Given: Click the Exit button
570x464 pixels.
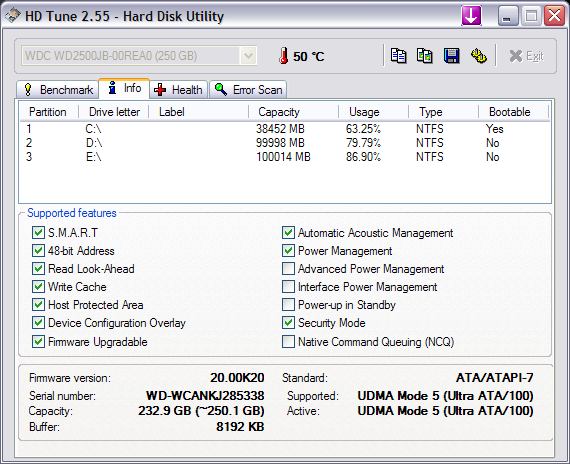Looking at the screenshot, I should coord(526,56).
